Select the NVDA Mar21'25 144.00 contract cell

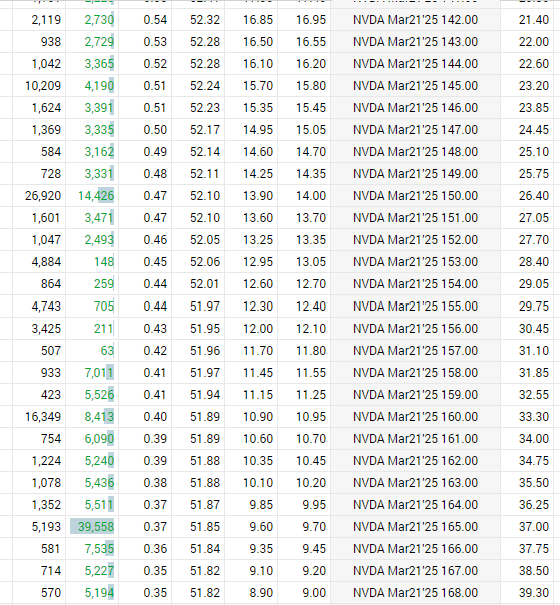pos(415,64)
